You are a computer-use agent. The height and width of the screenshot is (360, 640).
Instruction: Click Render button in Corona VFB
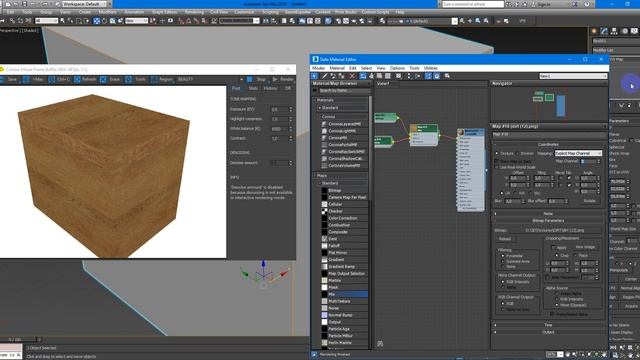click(283, 79)
